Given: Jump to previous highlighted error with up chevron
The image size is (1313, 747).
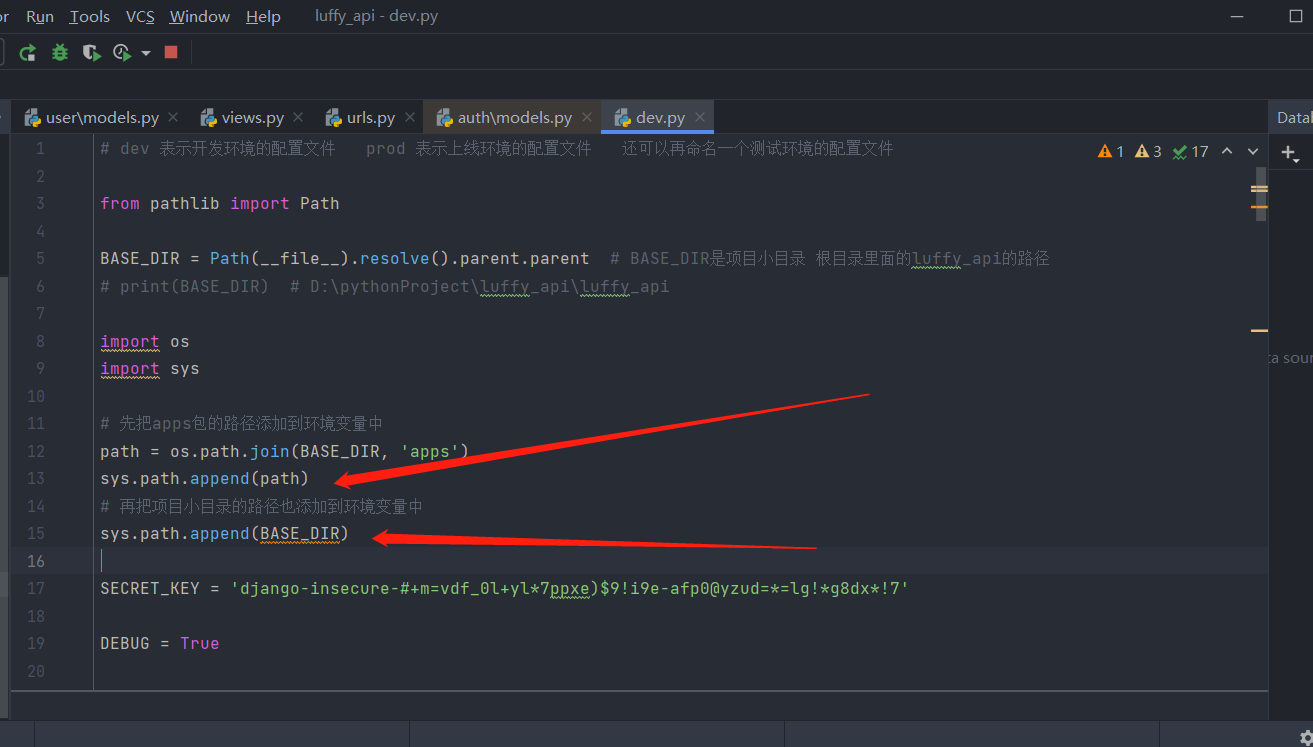Looking at the screenshot, I should (x=1228, y=151).
